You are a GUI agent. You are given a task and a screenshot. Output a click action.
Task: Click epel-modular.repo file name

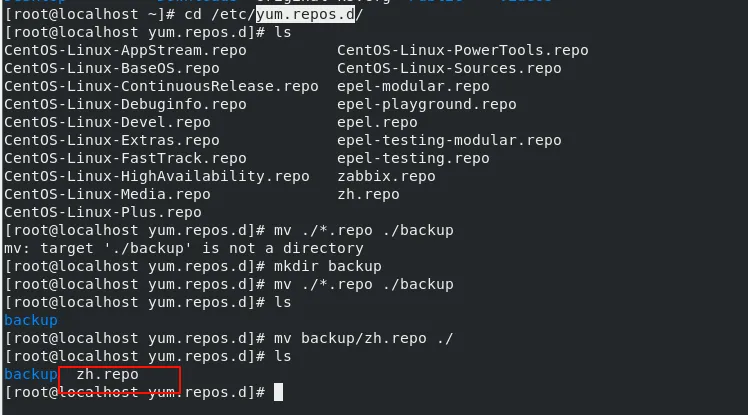(413, 86)
